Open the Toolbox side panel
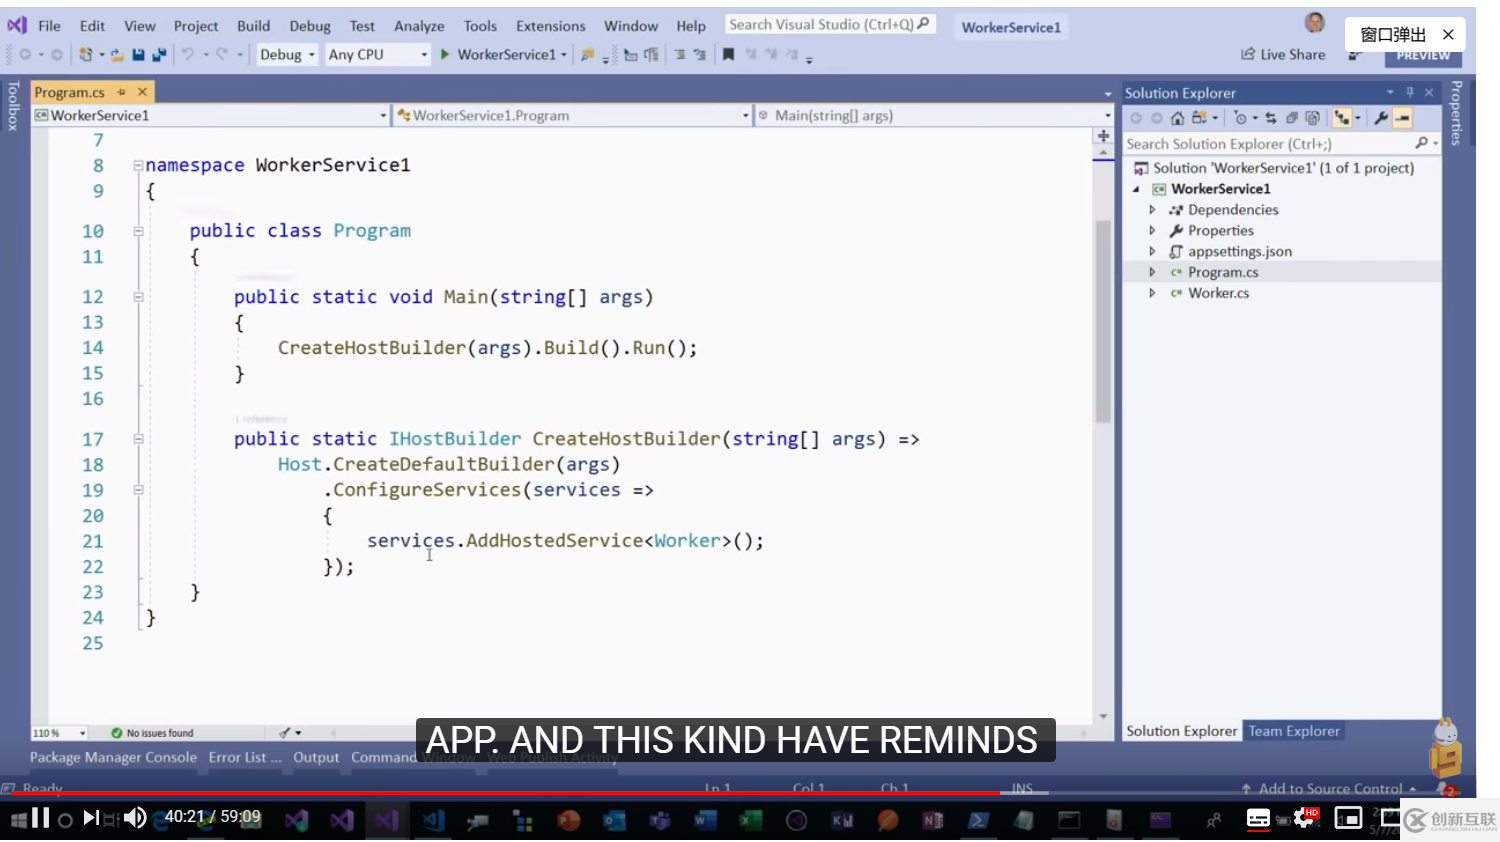Image resolution: width=1500 pixels, height=842 pixels. click(12, 106)
